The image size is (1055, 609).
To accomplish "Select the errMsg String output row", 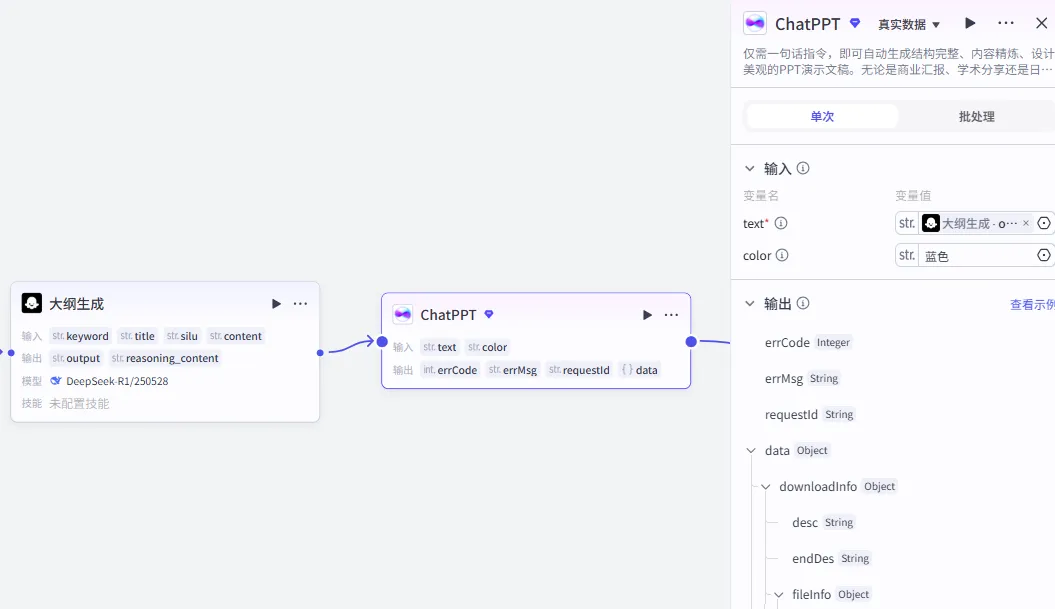I will pos(802,378).
